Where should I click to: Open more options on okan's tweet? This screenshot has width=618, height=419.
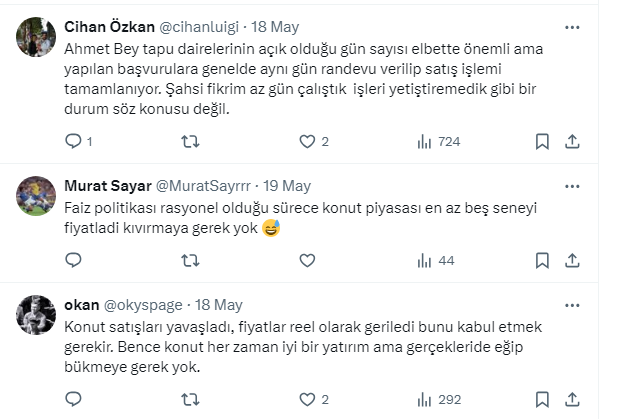571,305
